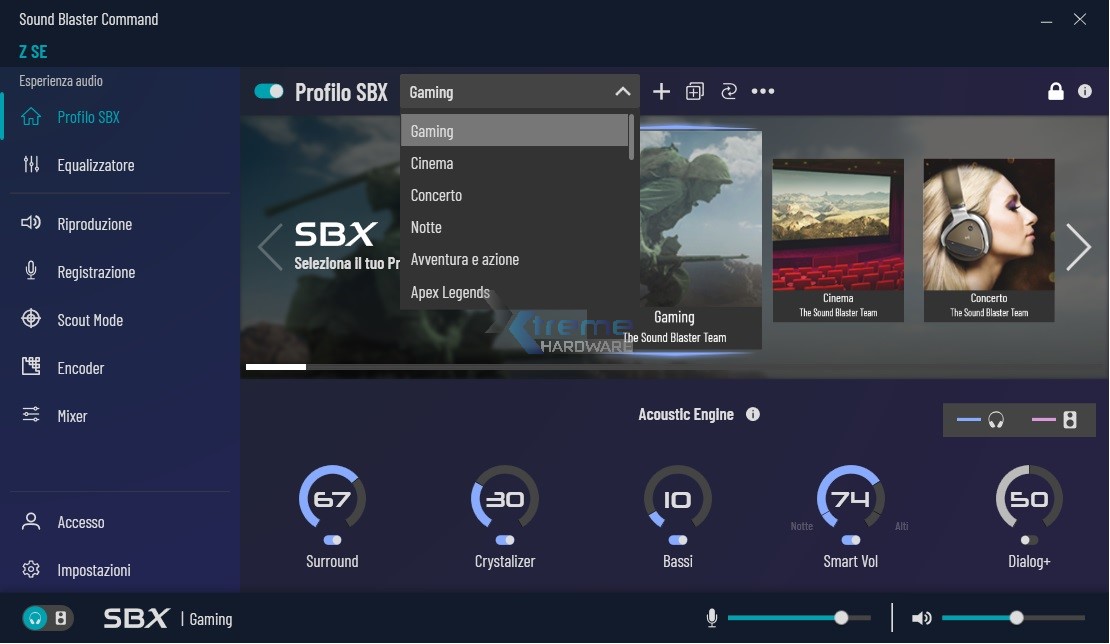The width and height of the screenshot is (1110, 644).
Task: Click Accesso to sign in
Action: pyautogui.click(x=81, y=522)
